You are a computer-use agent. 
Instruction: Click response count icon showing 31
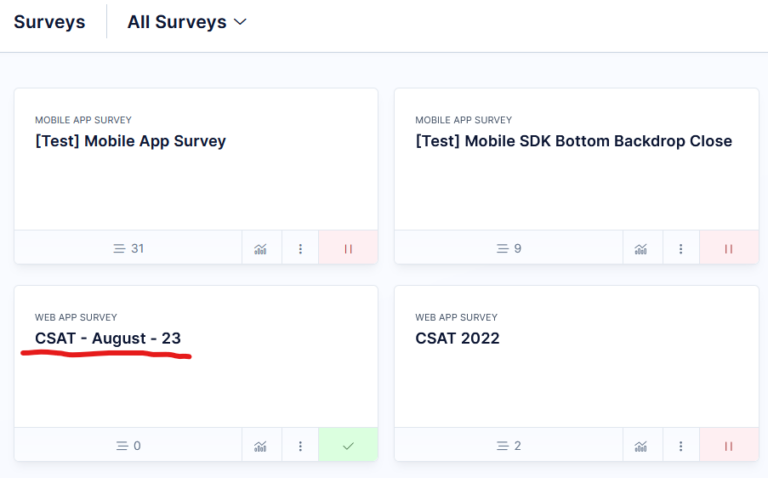pyautogui.click(x=128, y=248)
